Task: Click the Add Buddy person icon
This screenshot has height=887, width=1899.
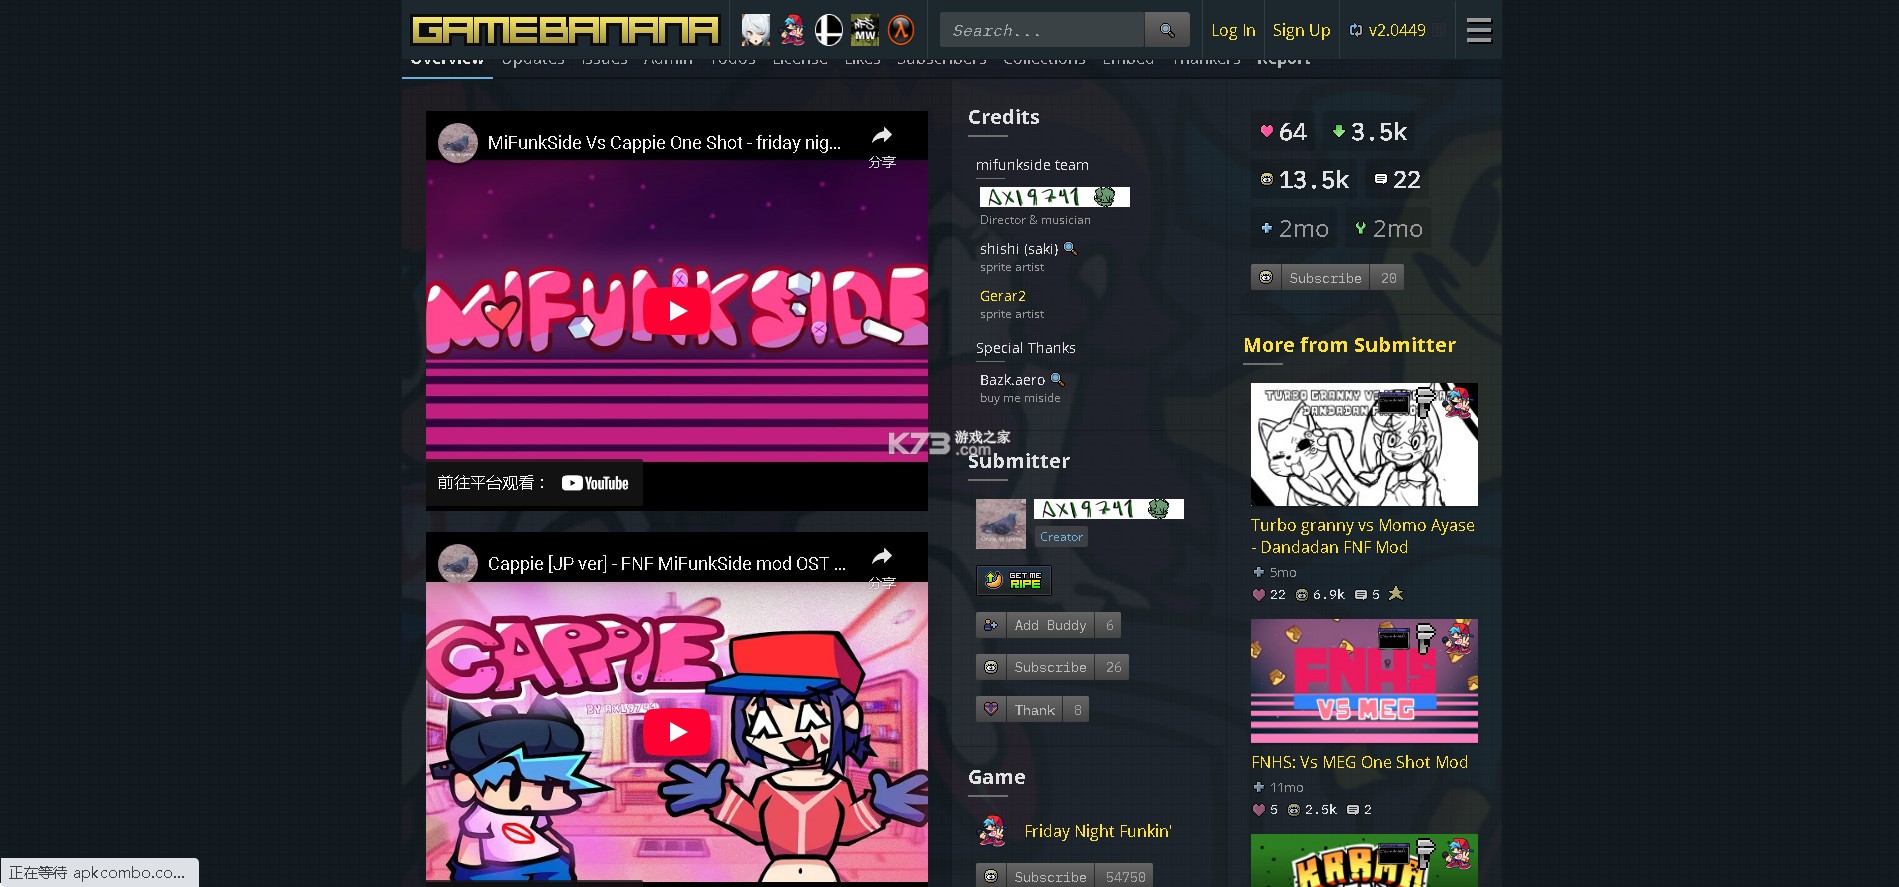Action: point(991,625)
